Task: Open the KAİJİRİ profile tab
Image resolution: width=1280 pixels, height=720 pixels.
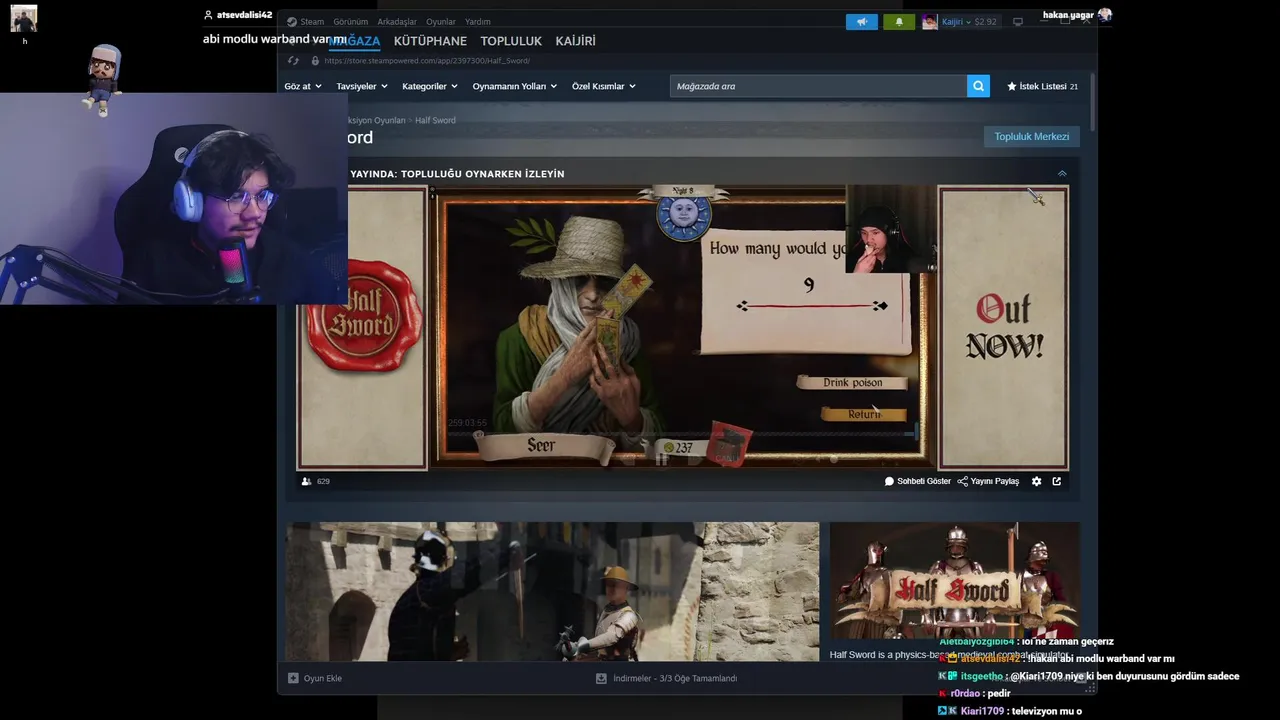Action: [x=575, y=41]
